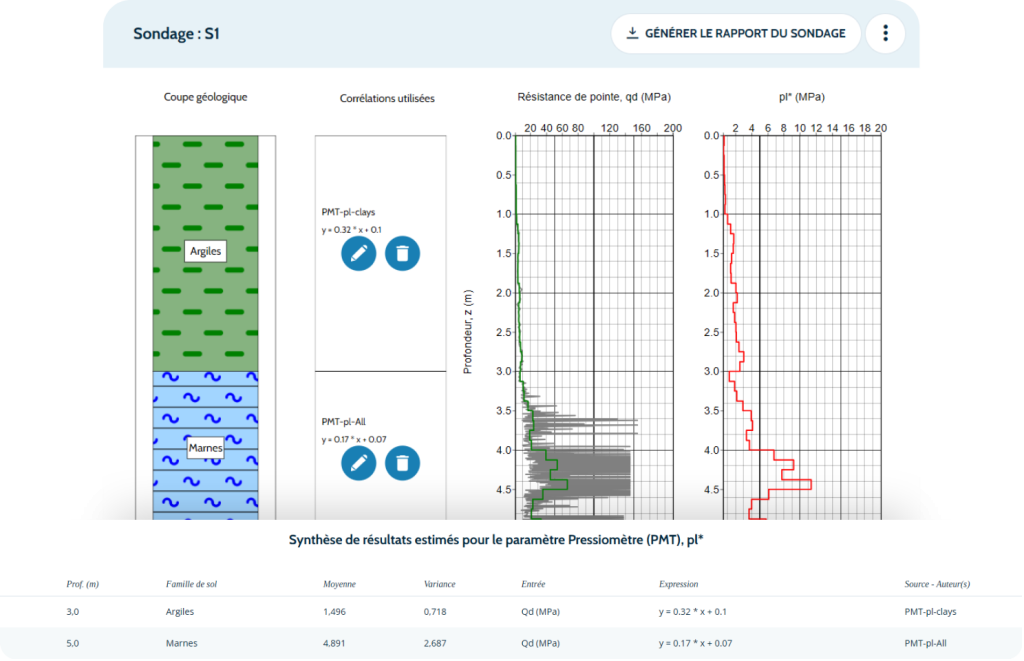Open the three-dot options menu

pyautogui.click(x=884, y=33)
